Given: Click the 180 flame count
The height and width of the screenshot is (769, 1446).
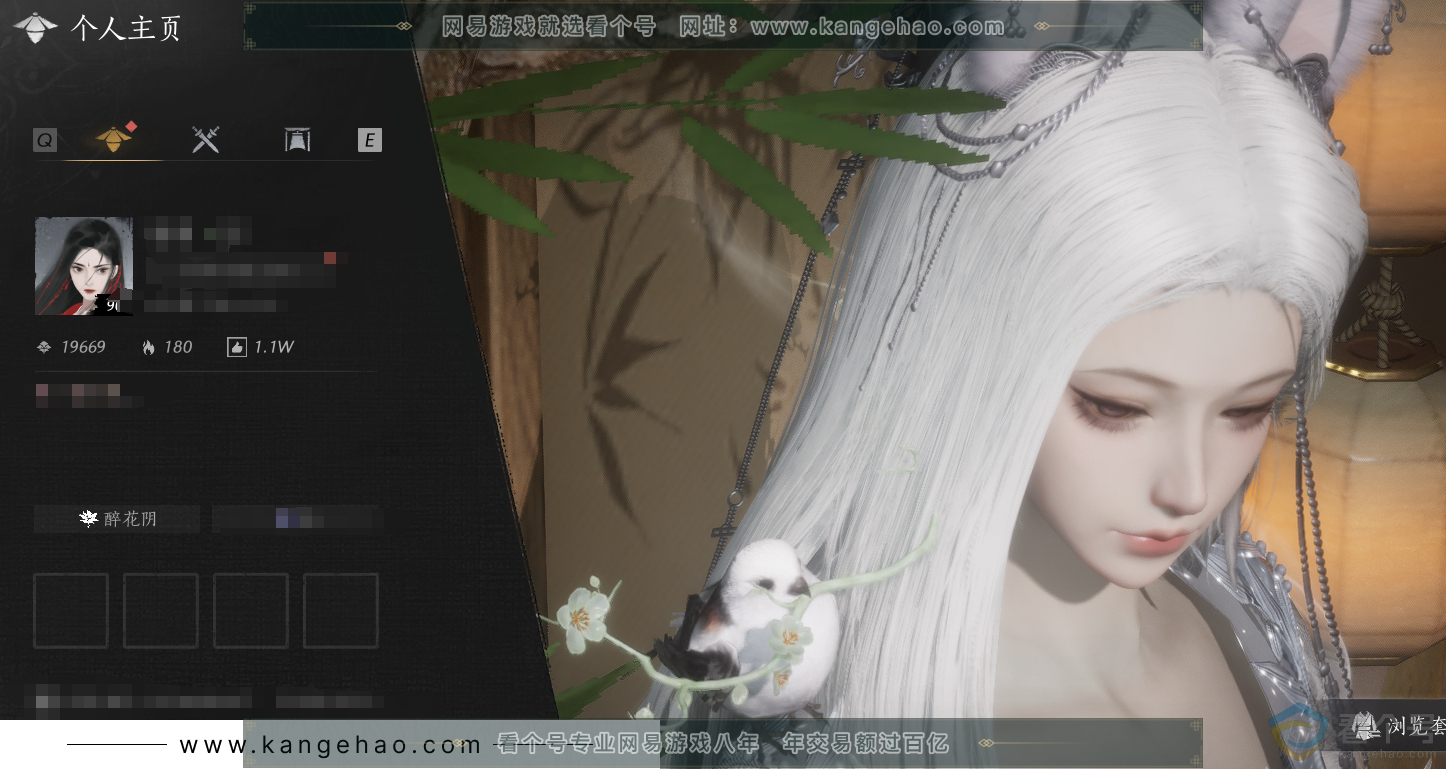Looking at the screenshot, I should tap(178, 347).
